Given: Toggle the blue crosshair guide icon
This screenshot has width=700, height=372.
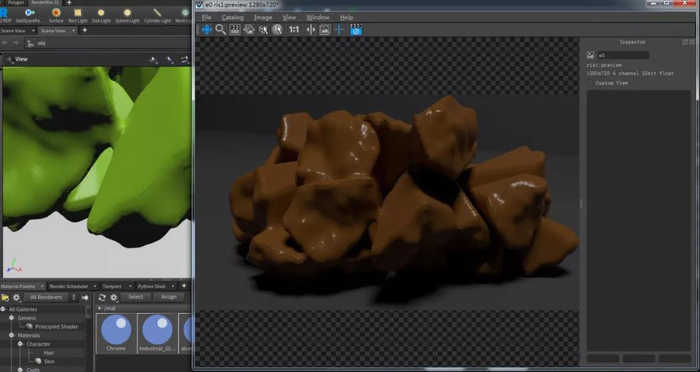Looking at the screenshot, I should [340, 29].
